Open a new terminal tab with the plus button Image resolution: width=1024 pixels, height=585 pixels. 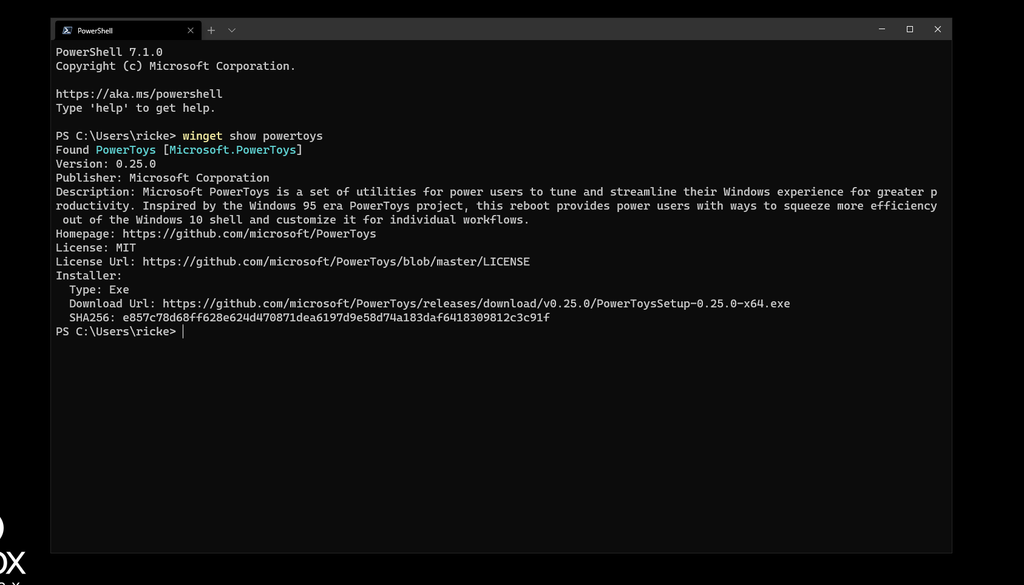(x=211, y=30)
